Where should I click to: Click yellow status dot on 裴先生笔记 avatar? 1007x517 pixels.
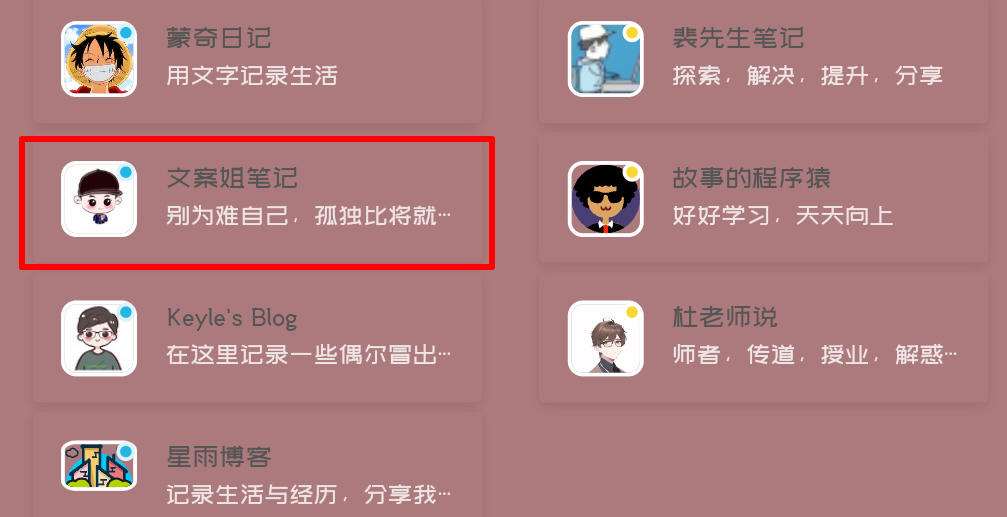tap(632, 33)
